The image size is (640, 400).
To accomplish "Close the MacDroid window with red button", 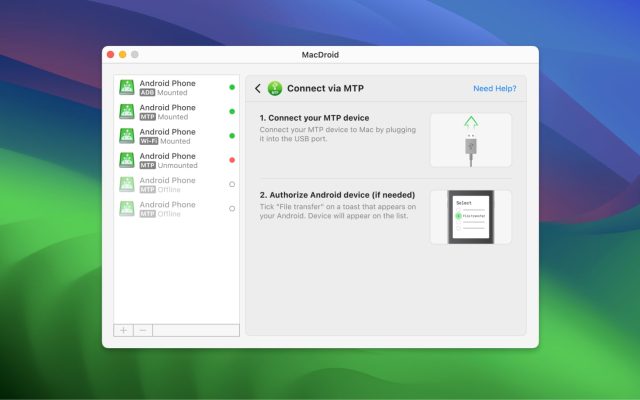I will [111, 55].
